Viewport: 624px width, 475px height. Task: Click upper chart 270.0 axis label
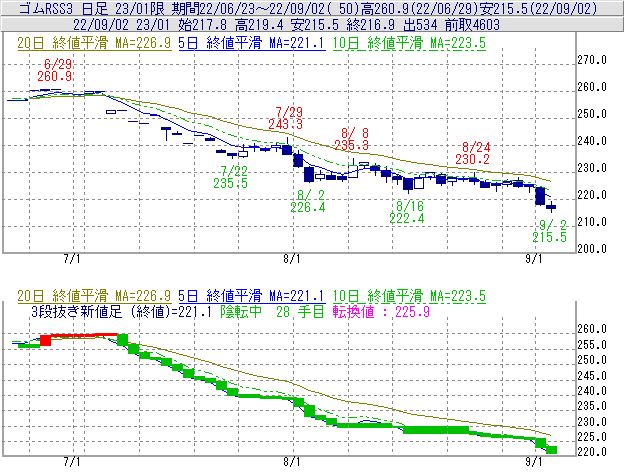click(x=592, y=60)
